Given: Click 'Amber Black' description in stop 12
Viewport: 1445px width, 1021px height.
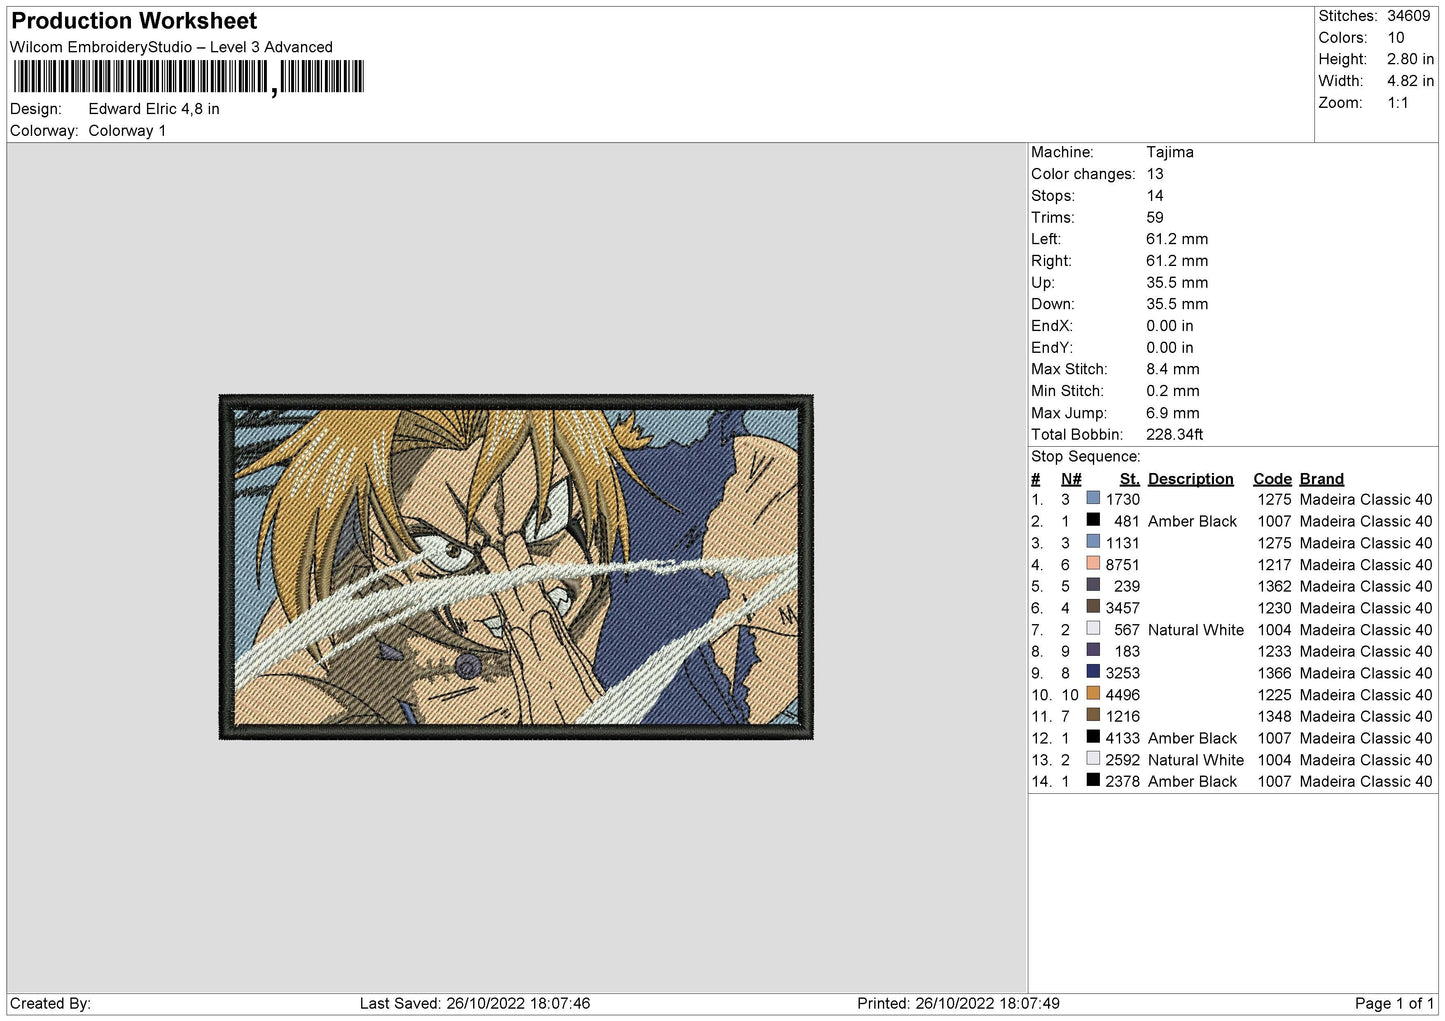Looking at the screenshot, I should click(1193, 738).
